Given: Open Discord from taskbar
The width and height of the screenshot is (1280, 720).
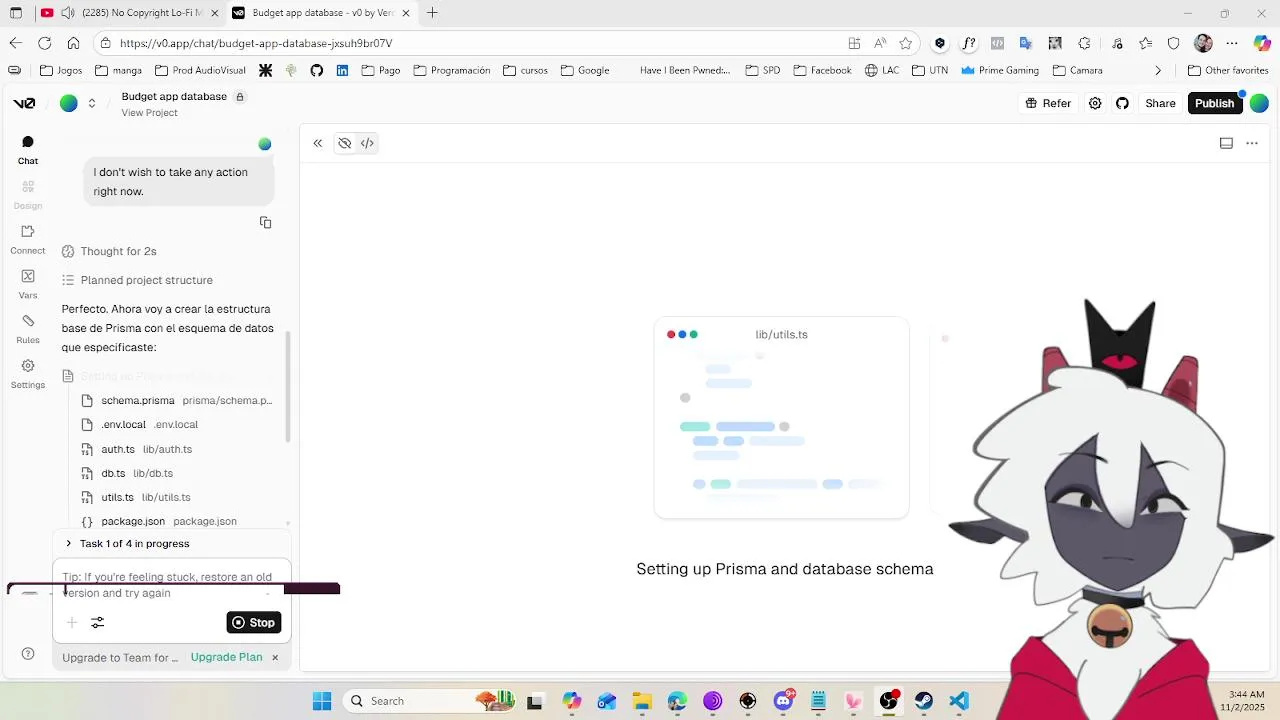Looking at the screenshot, I should point(783,701).
